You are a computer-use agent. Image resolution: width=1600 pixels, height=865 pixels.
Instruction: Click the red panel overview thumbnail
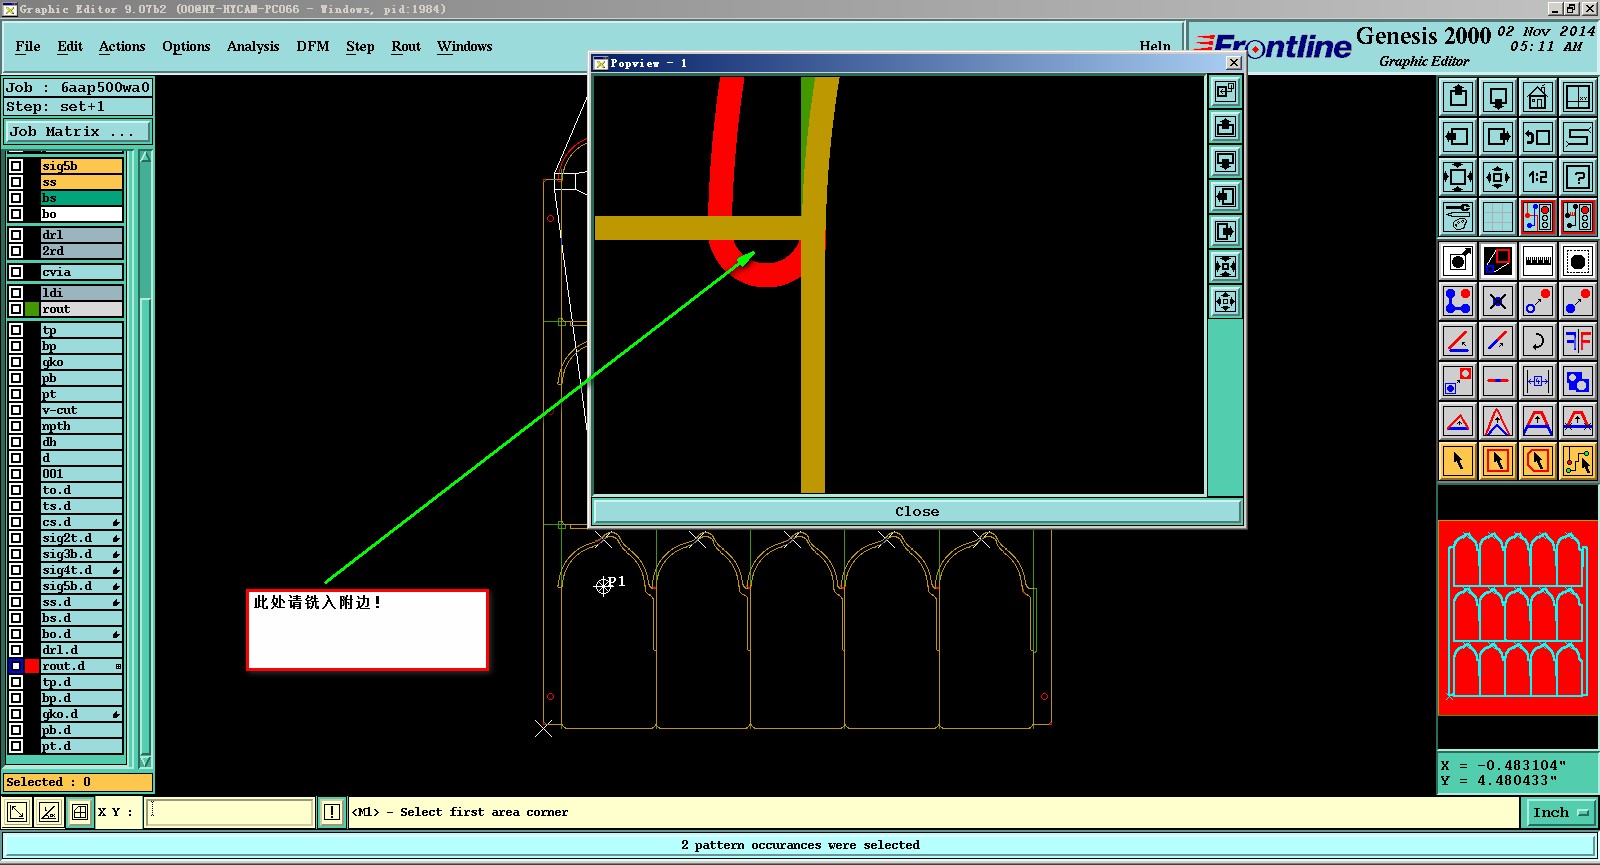pyautogui.click(x=1518, y=617)
